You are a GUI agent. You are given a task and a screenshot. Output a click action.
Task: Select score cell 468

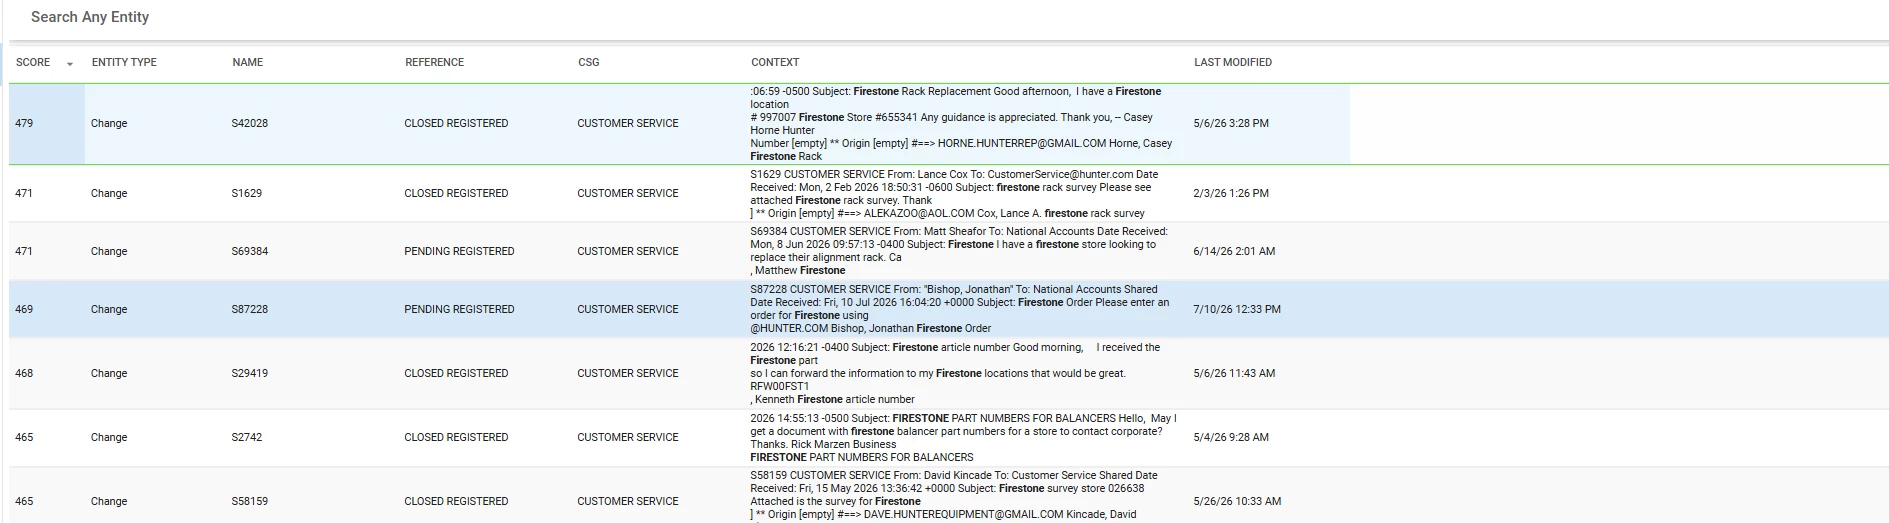click(24, 373)
